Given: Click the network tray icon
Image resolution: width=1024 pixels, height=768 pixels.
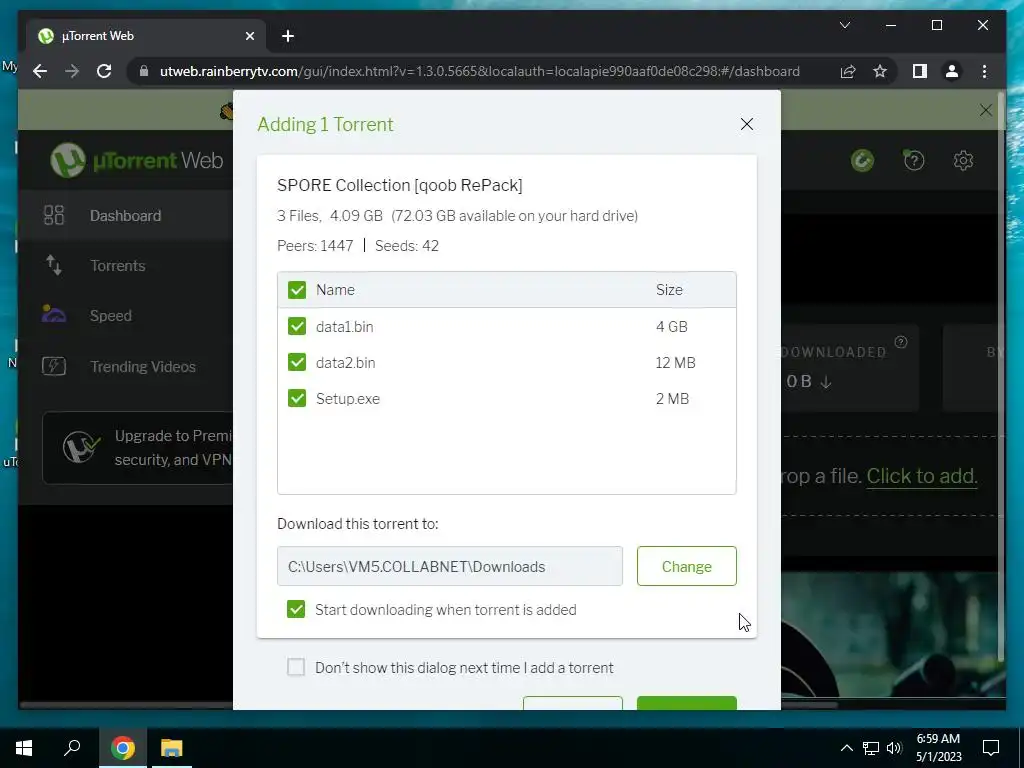Looking at the screenshot, I should [x=871, y=748].
